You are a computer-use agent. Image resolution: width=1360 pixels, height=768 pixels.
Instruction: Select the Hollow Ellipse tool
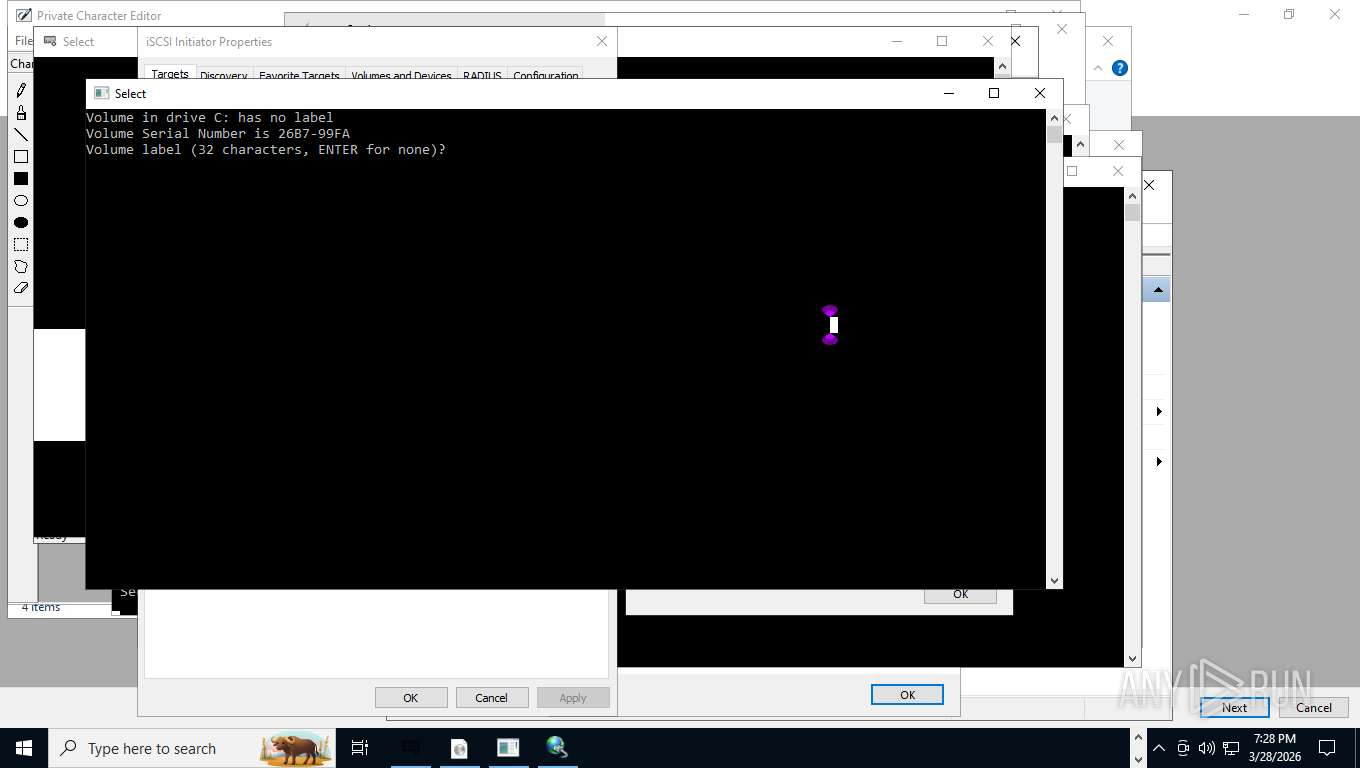[21, 201]
